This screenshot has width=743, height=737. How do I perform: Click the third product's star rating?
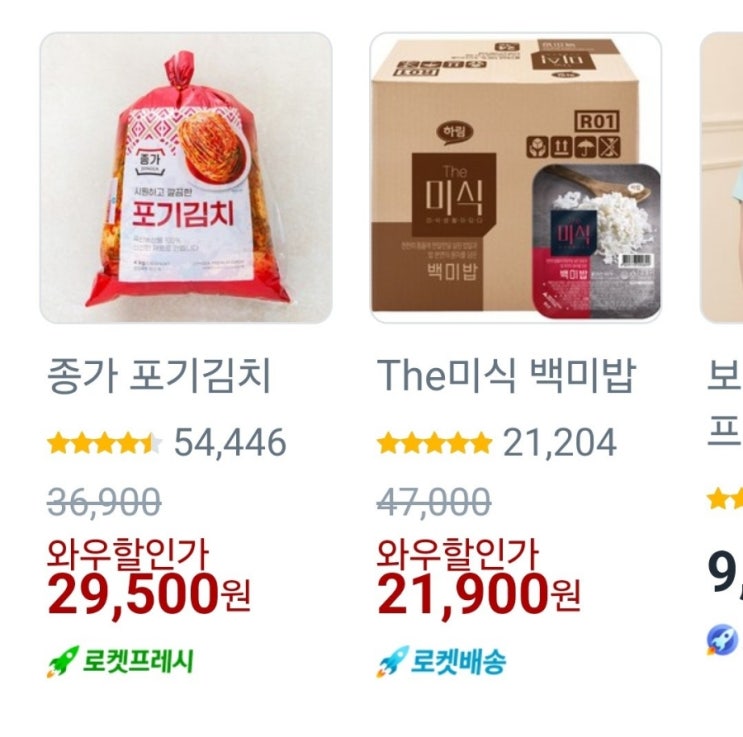[x=725, y=499]
